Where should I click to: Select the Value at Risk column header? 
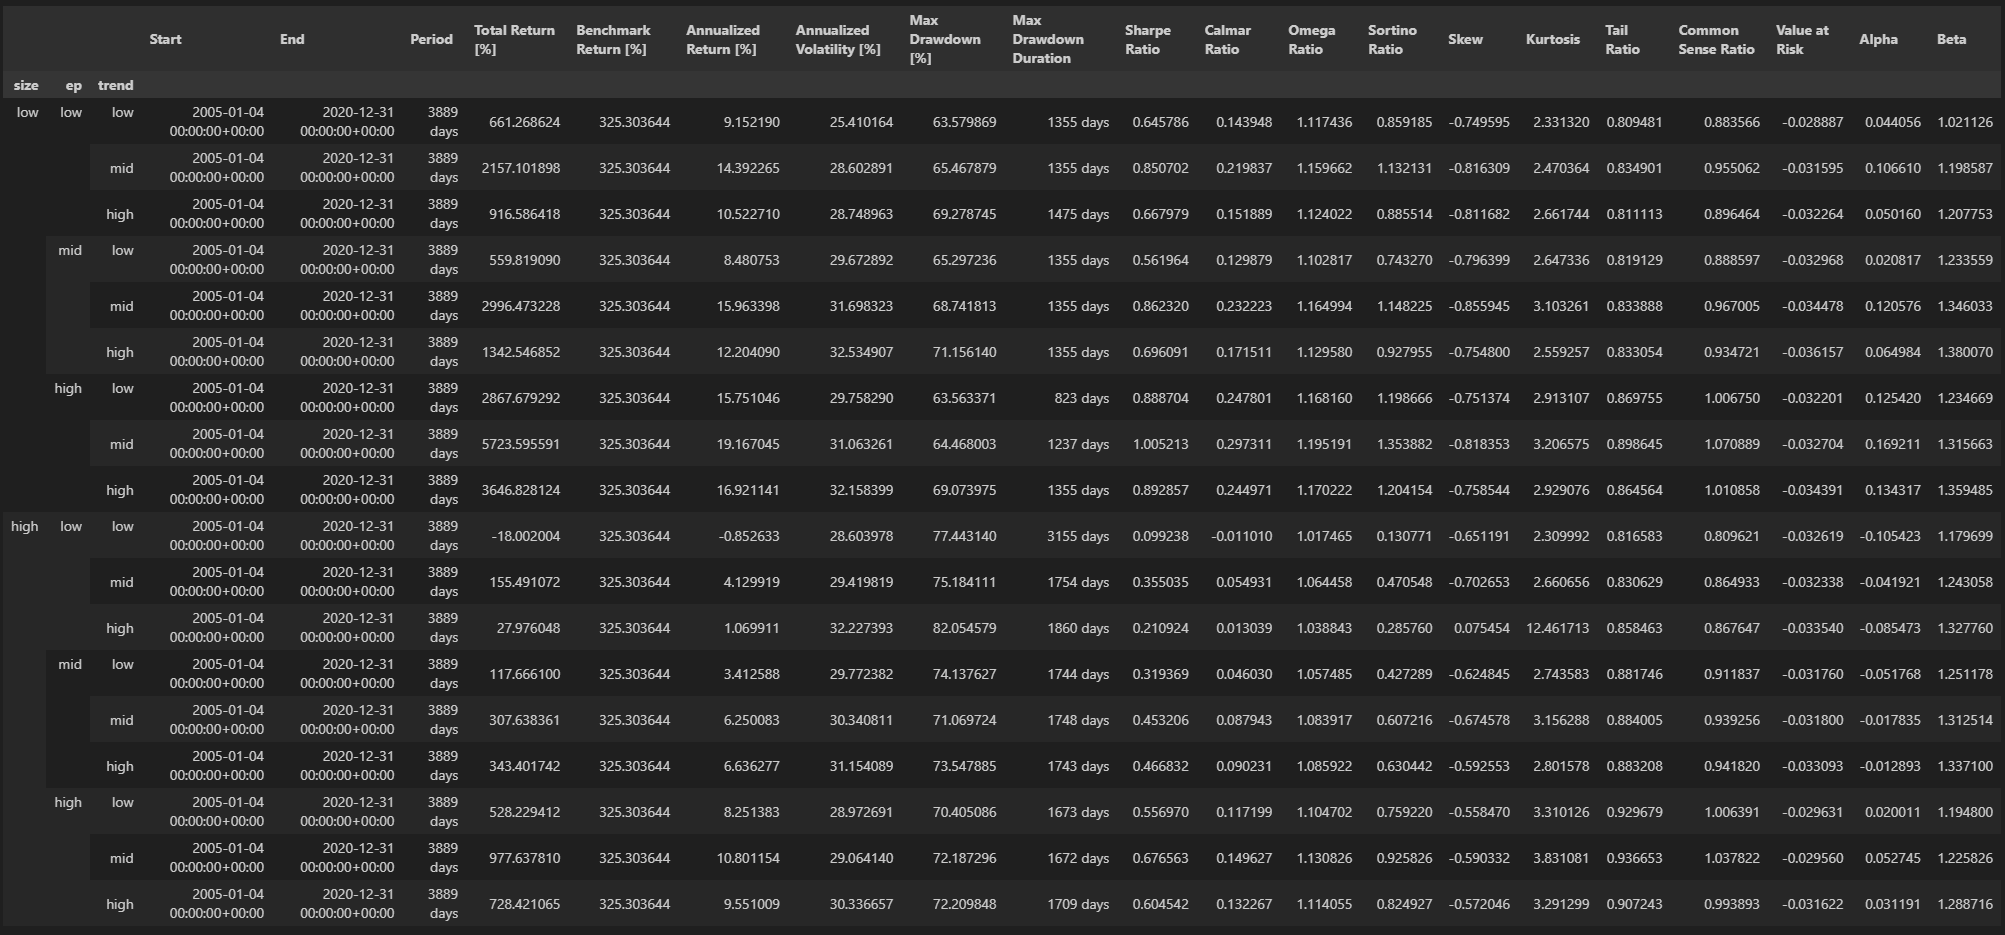pos(1802,39)
